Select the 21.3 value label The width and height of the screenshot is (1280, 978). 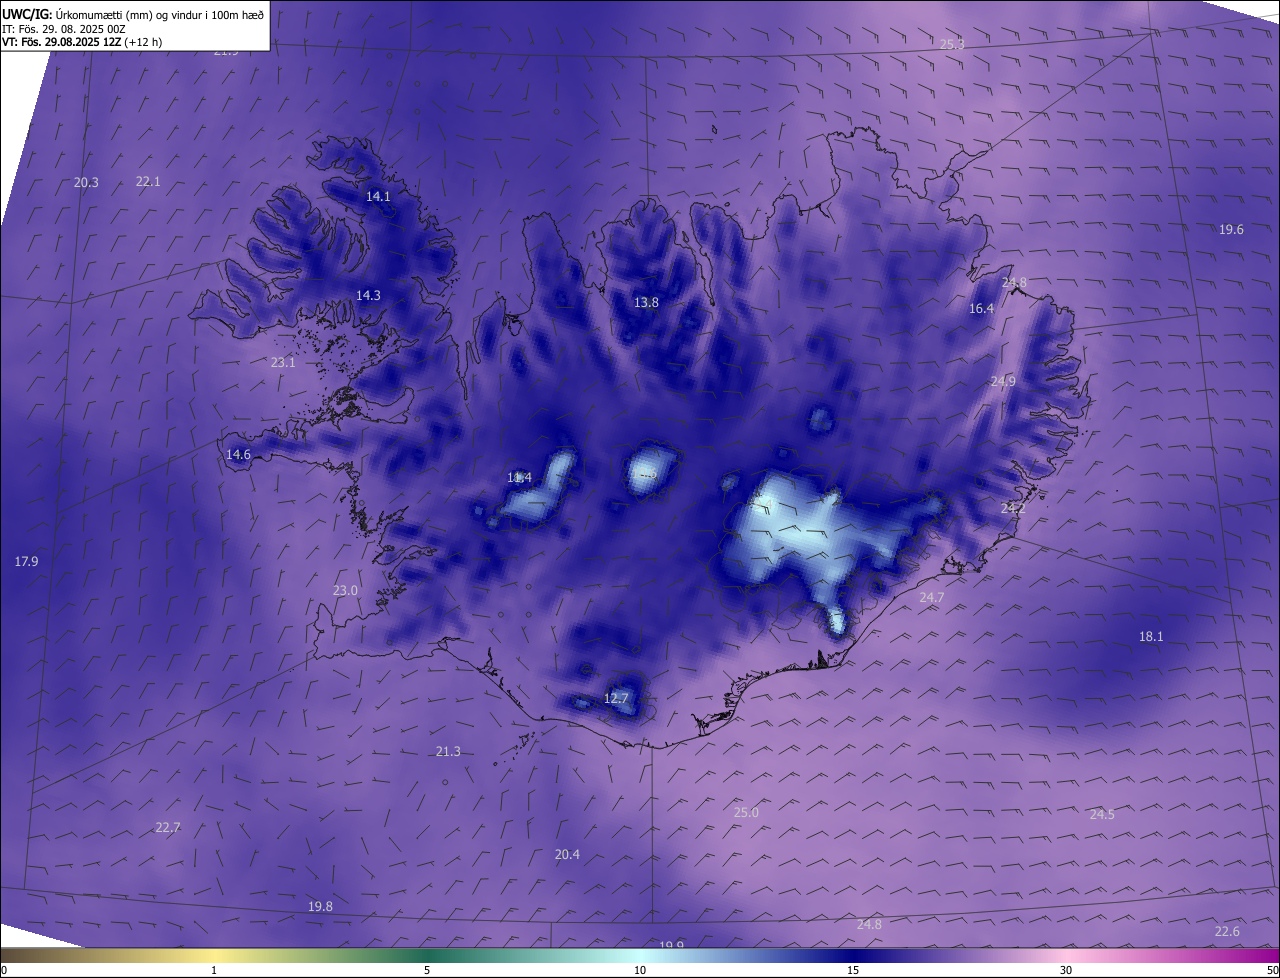(448, 752)
